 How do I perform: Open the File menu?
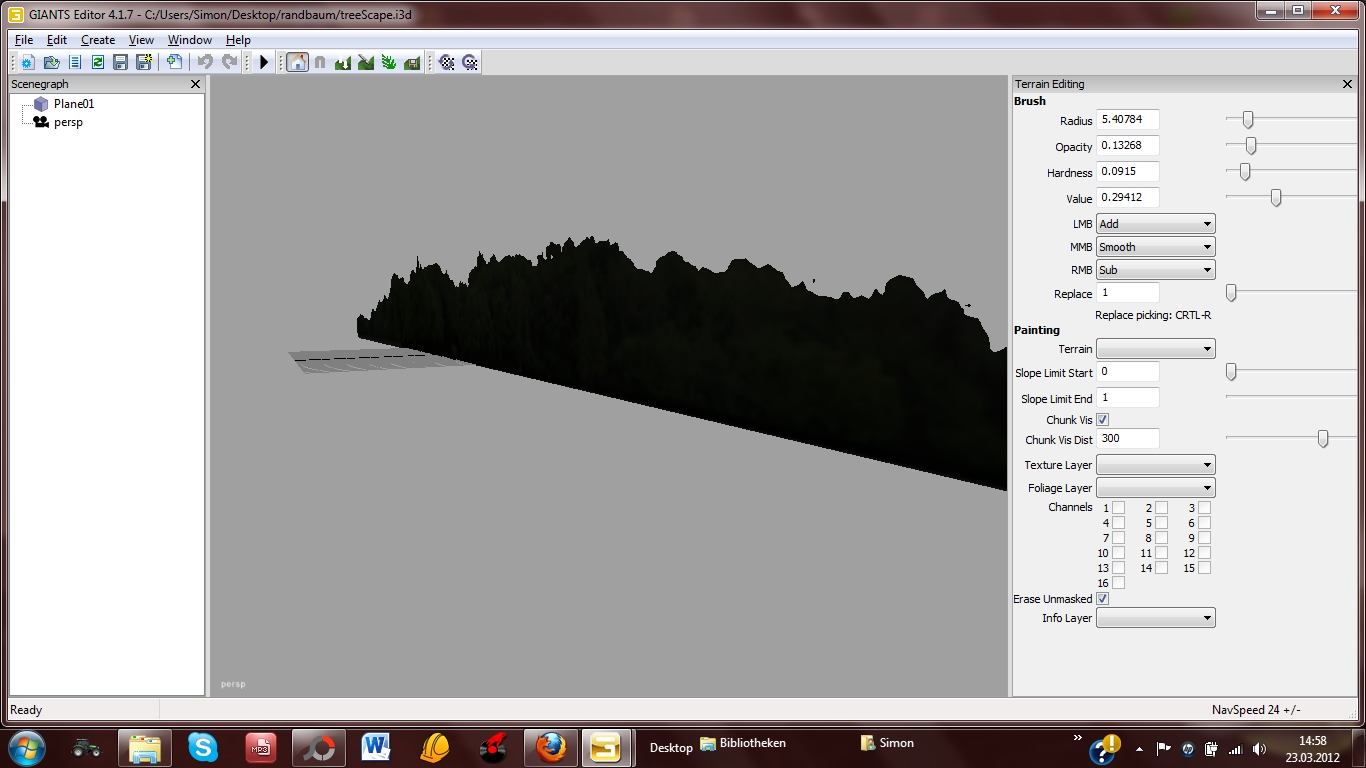pyautogui.click(x=24, y=40)
